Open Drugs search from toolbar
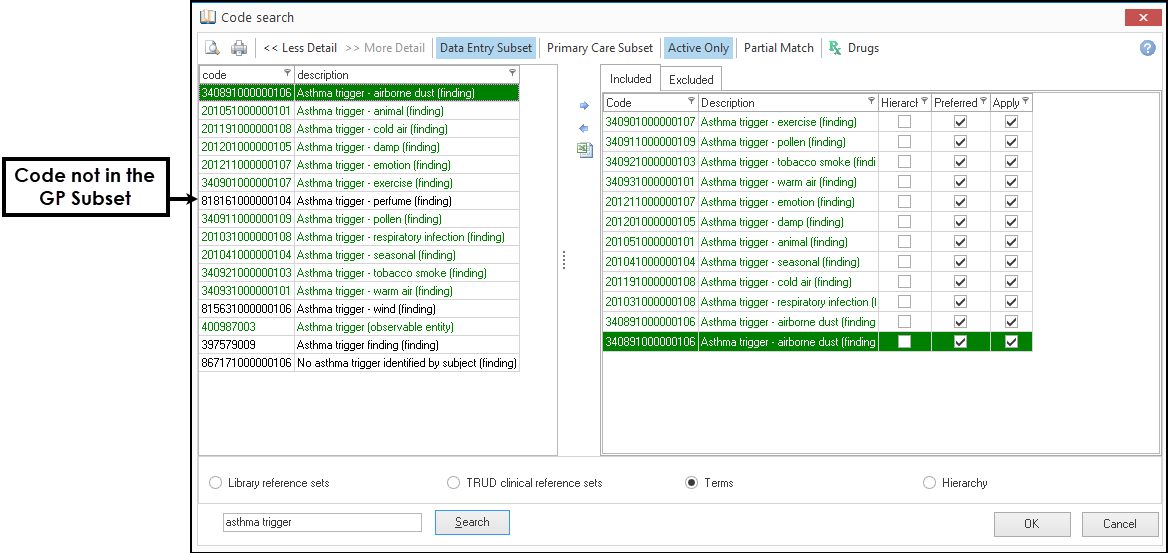The width and height of the screenshot is (1168, 553). [853, 48]
